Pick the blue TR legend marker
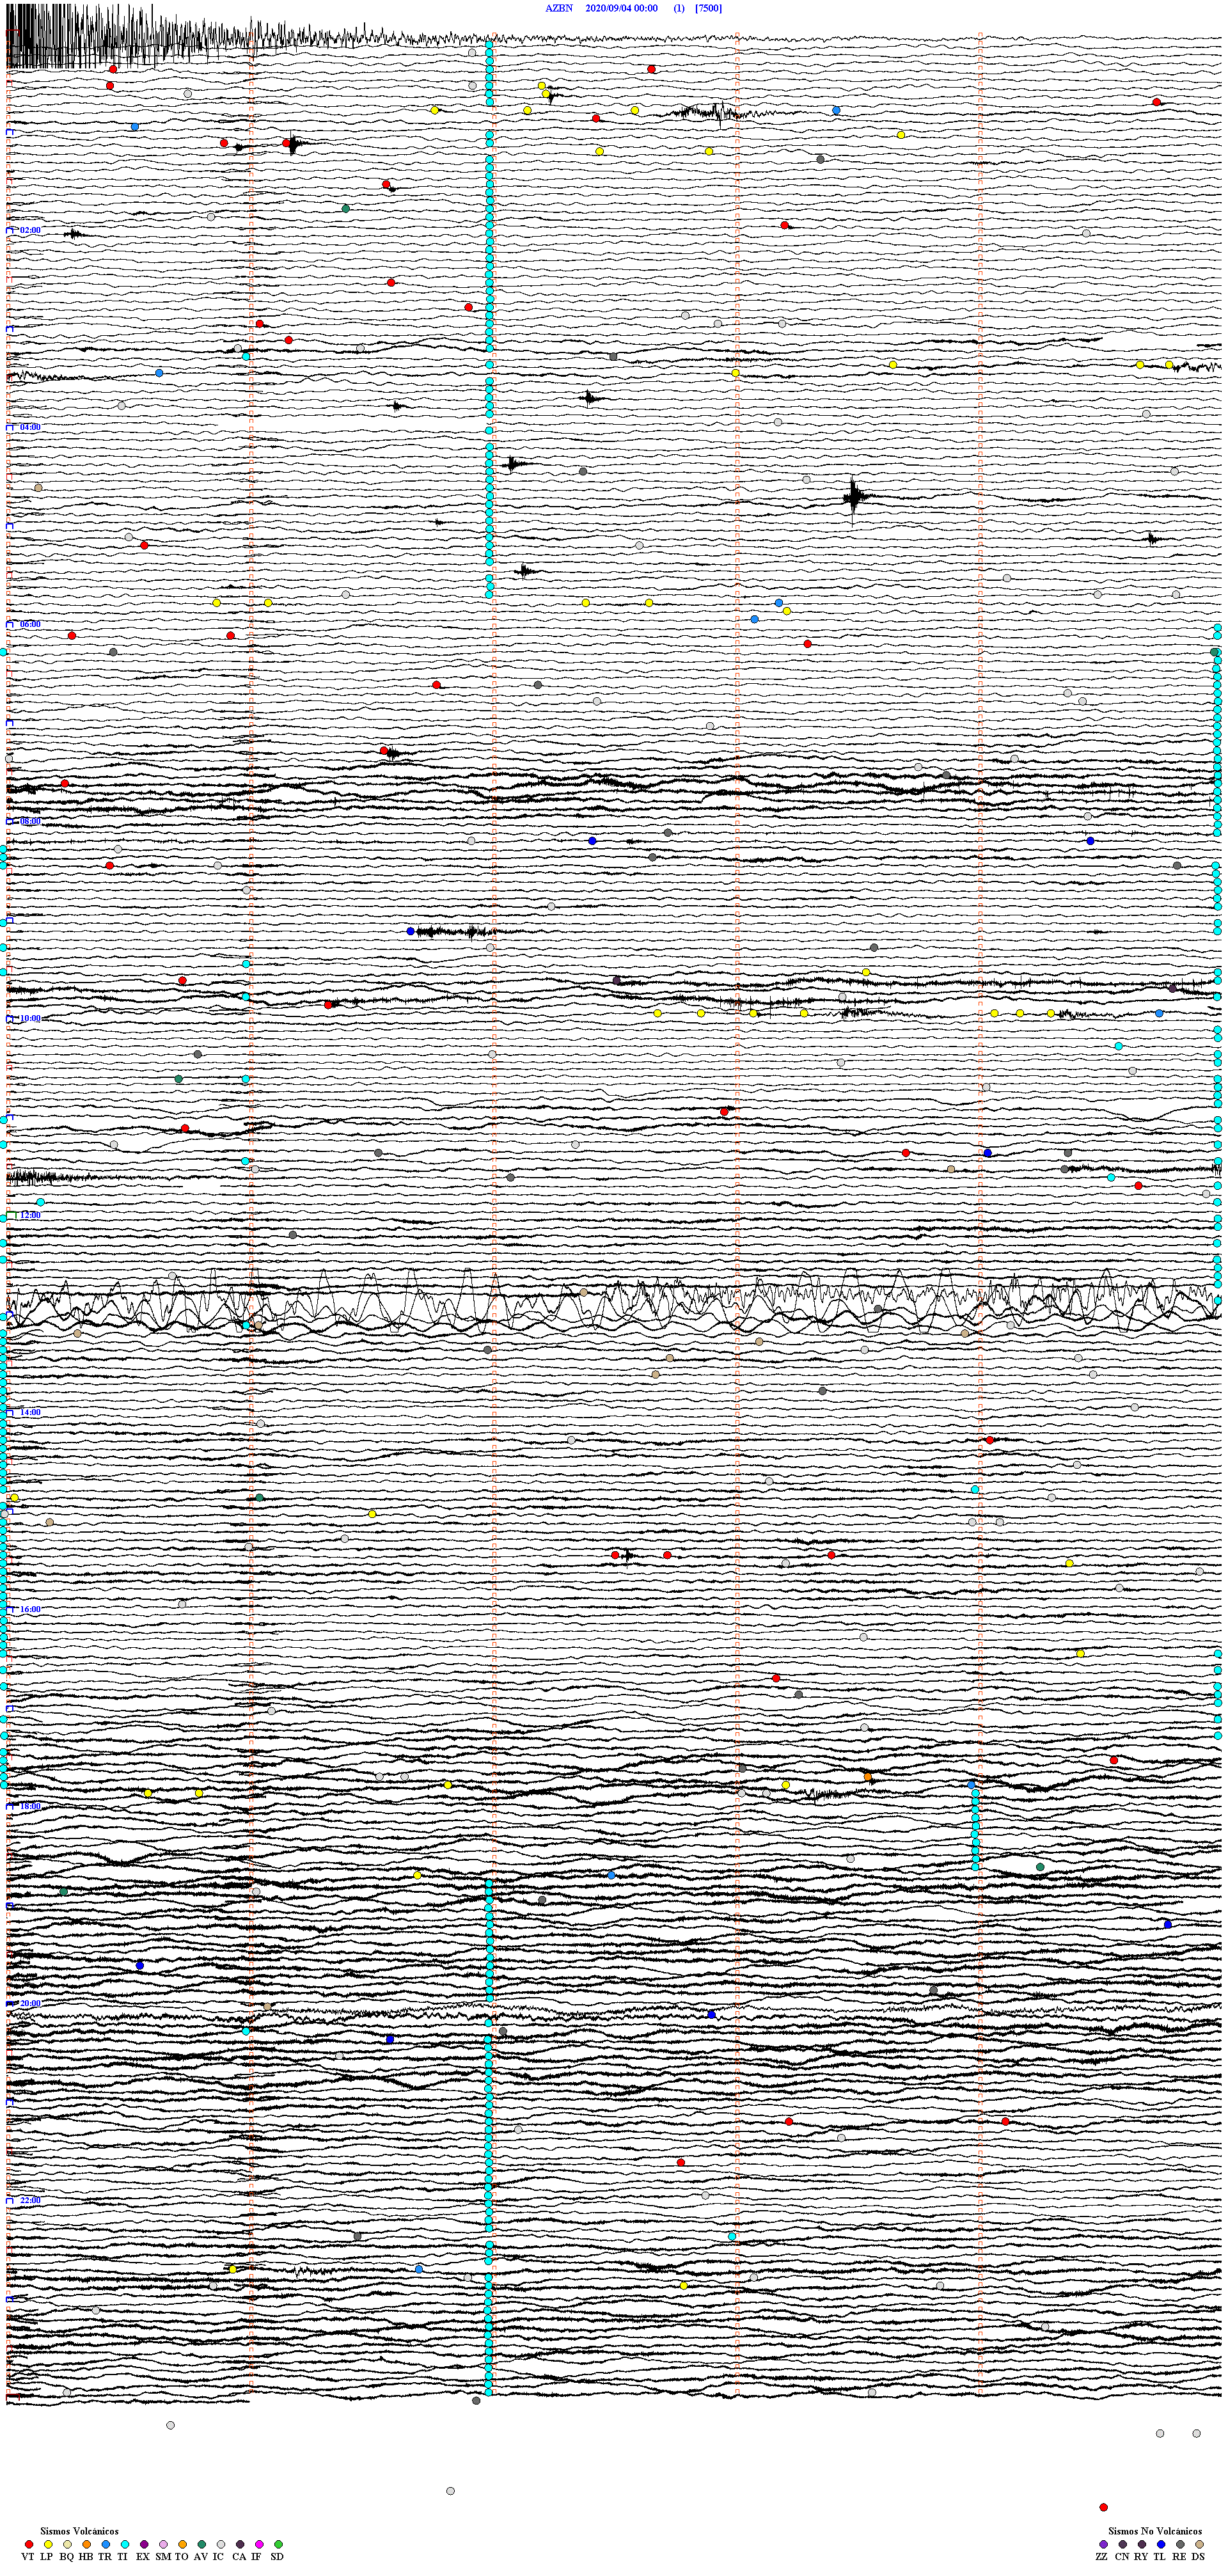Image resolution: width=1228 pixels, height=2576 pixels. (106, 2544)
